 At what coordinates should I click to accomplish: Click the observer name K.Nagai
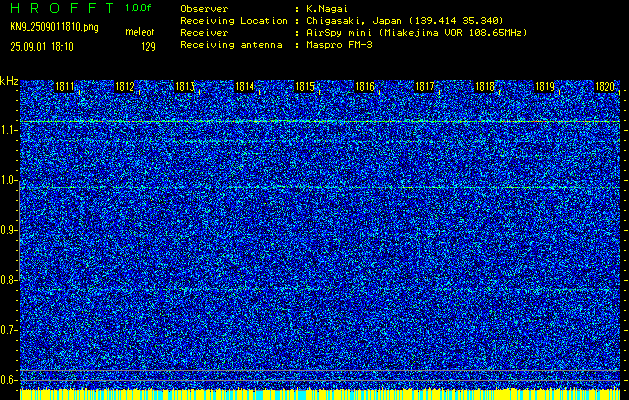[x=327, y=8]
